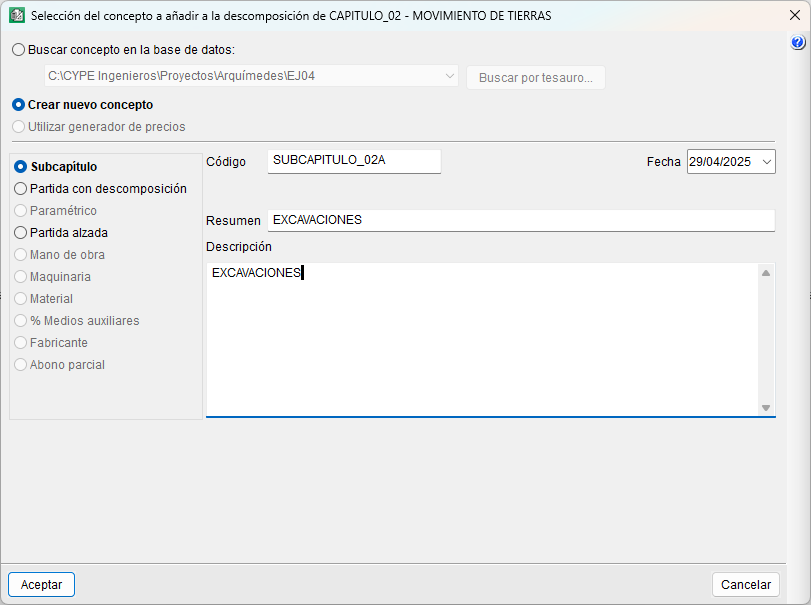The width and height of the screenshot is (811, 605).
Task: Choose '% Medios auxiliares' type
Action: [77, 321]
